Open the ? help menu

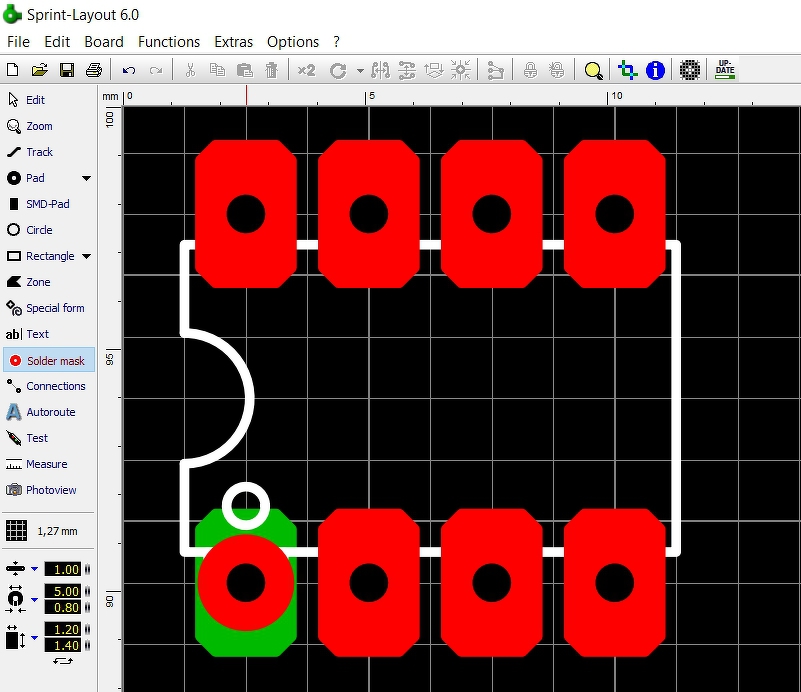click(336, 42)
